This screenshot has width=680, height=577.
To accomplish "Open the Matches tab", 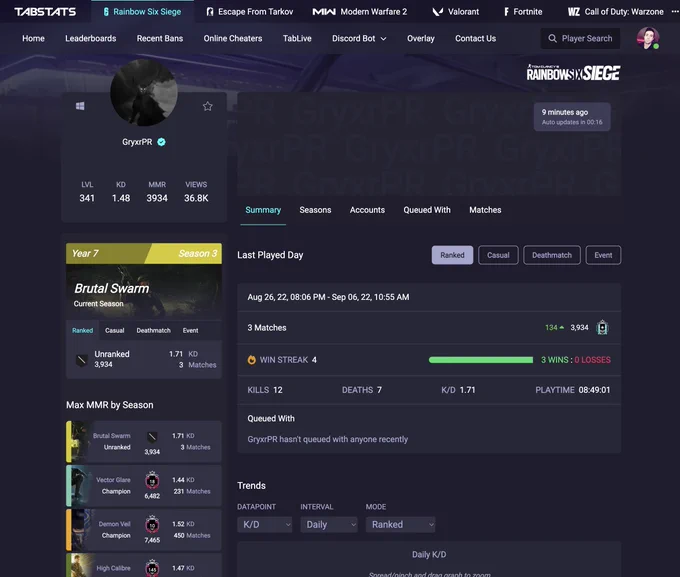I will coord(485,210).
